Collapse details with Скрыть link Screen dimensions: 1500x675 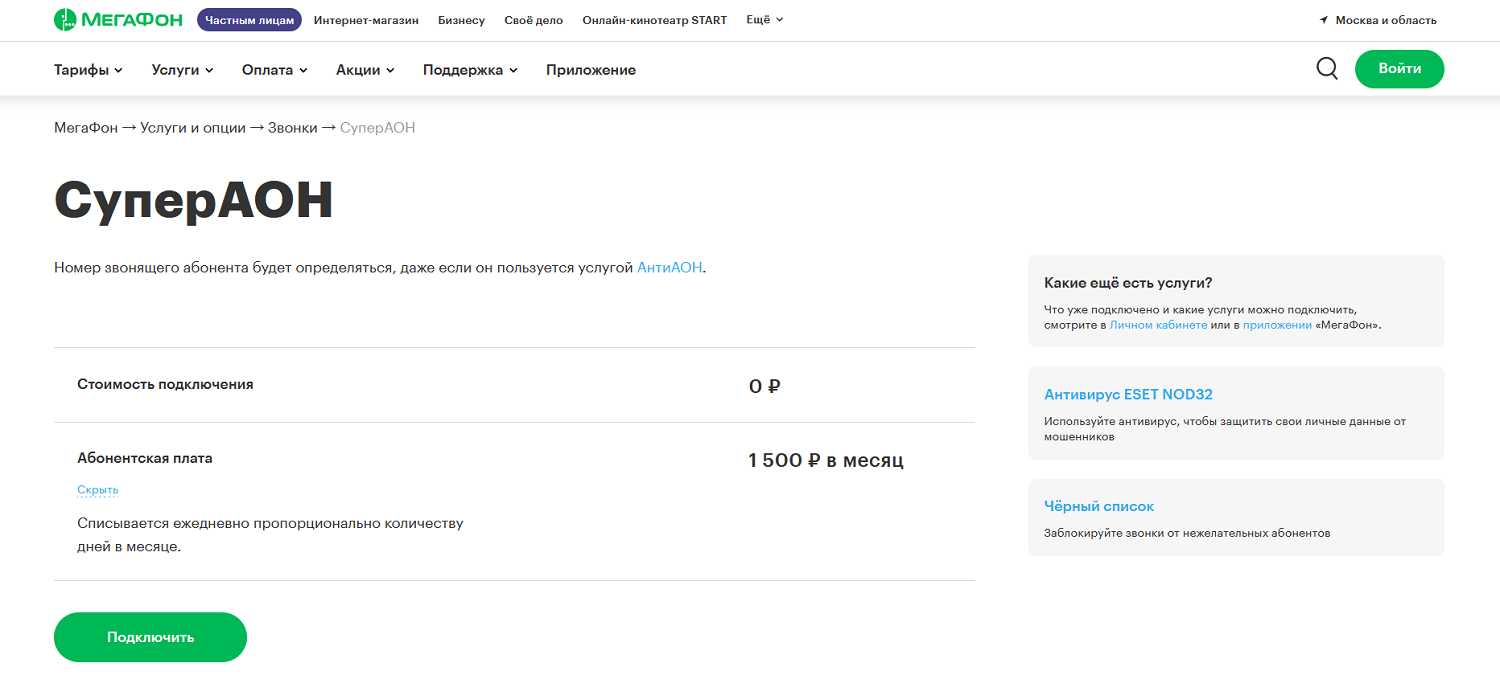[98, 490]
